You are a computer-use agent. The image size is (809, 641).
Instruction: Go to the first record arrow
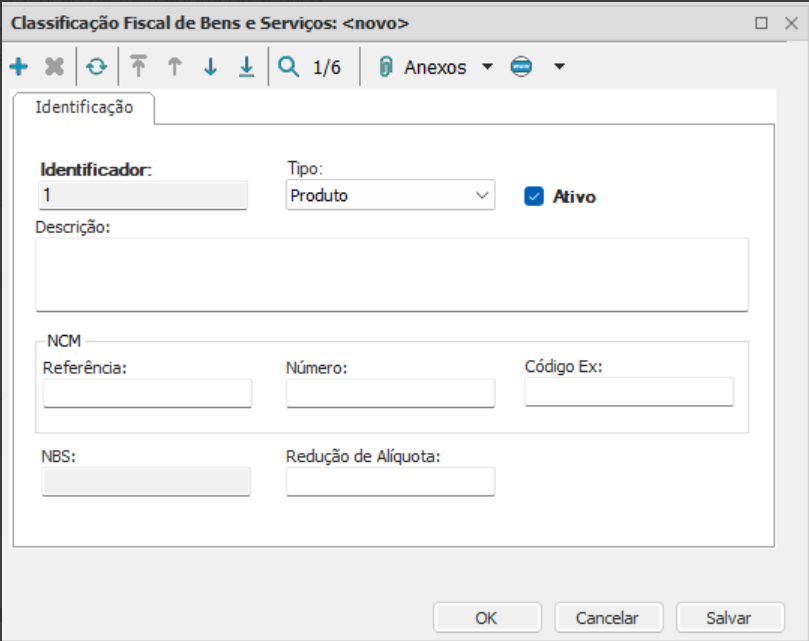coord(138,67)
